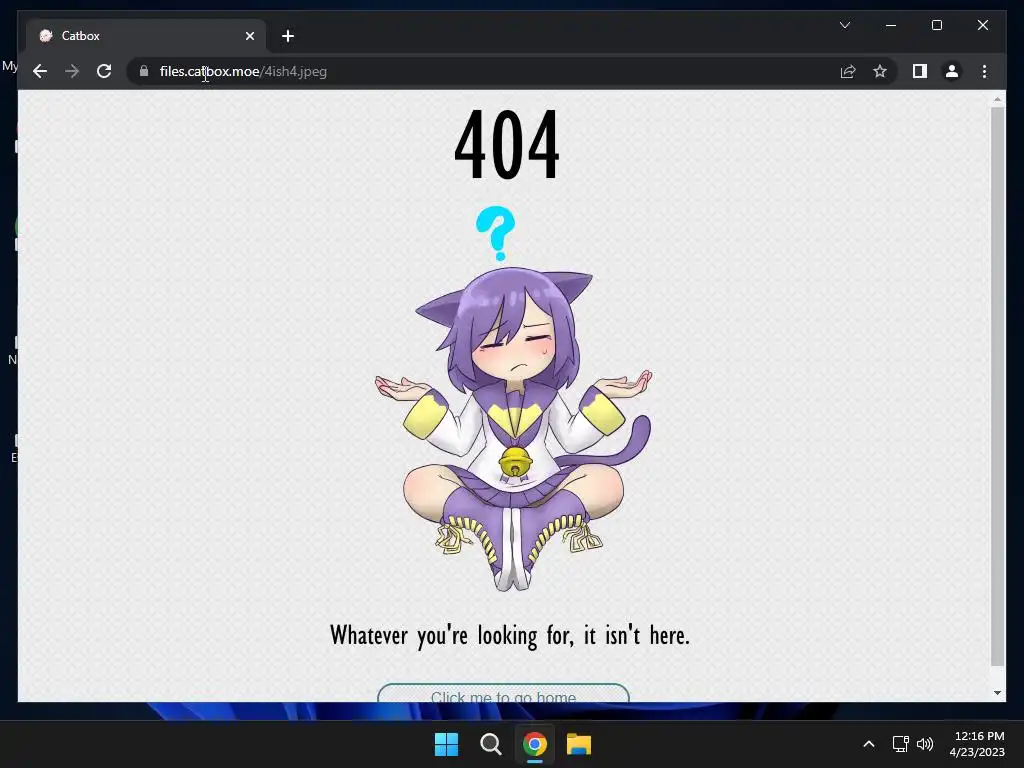The height and width of the screenshot is (768, 1024).
Task: Share this page using share icon
Action: [x=848, y=71]
